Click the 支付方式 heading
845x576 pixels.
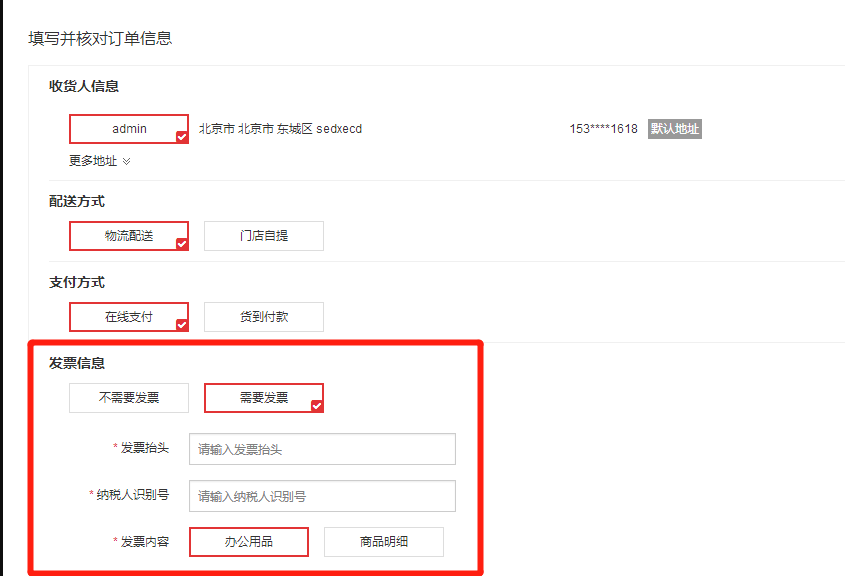point(77,282)
